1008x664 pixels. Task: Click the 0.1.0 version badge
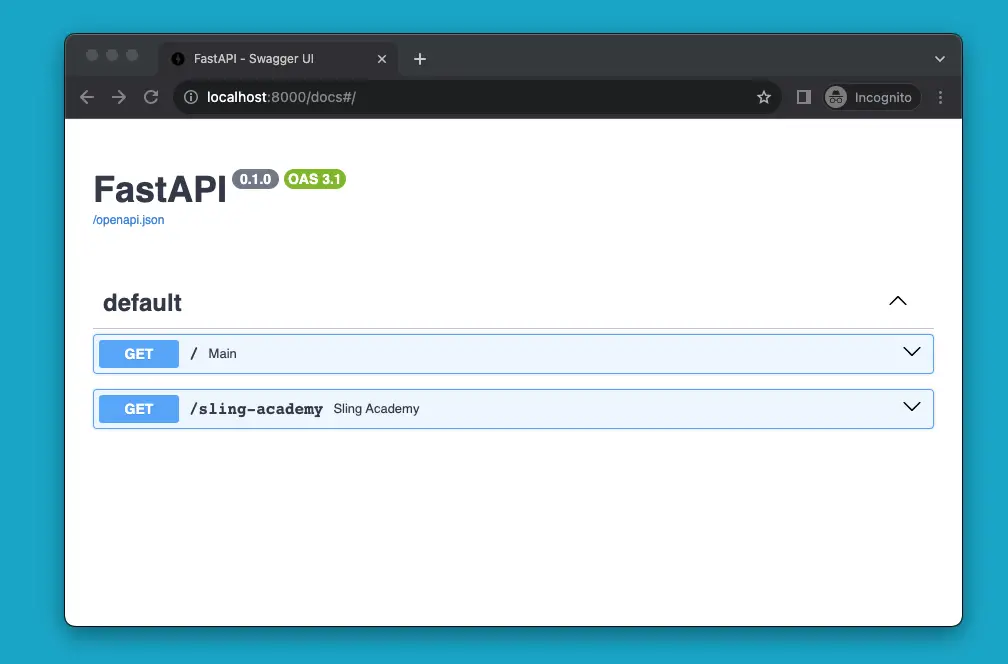(255, 179)
